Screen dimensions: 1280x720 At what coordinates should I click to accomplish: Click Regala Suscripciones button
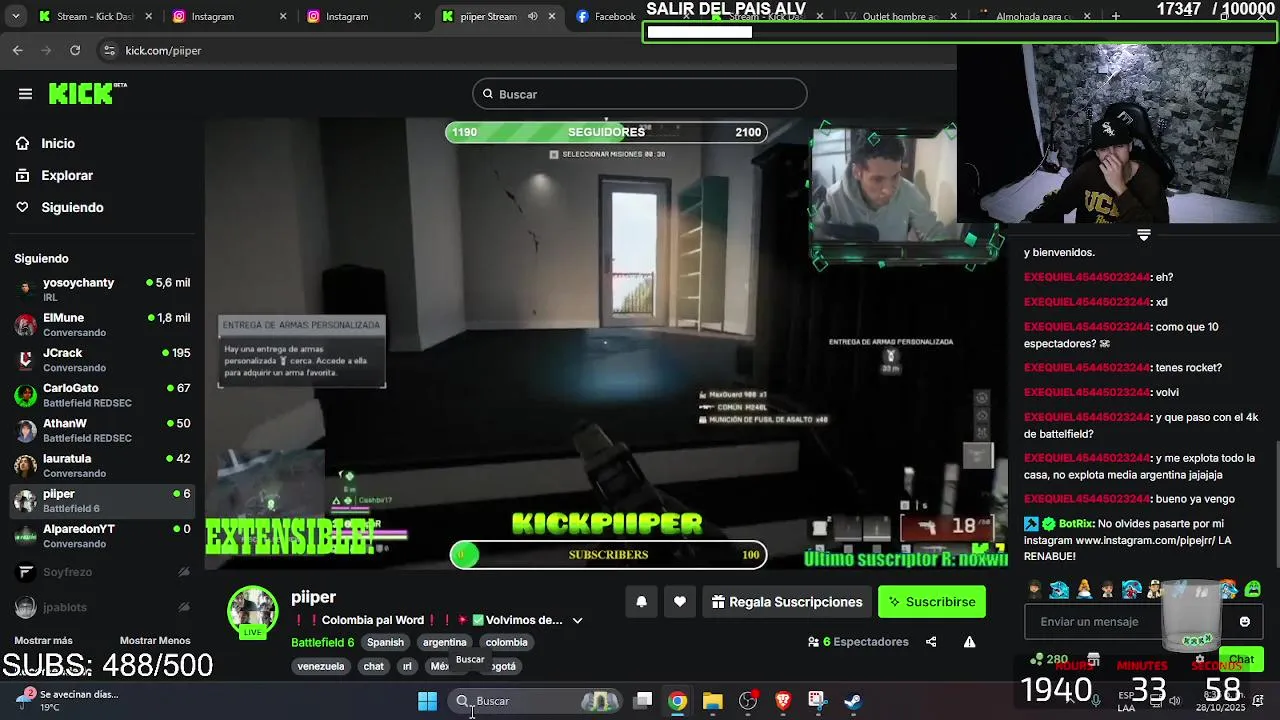(786, 602)
